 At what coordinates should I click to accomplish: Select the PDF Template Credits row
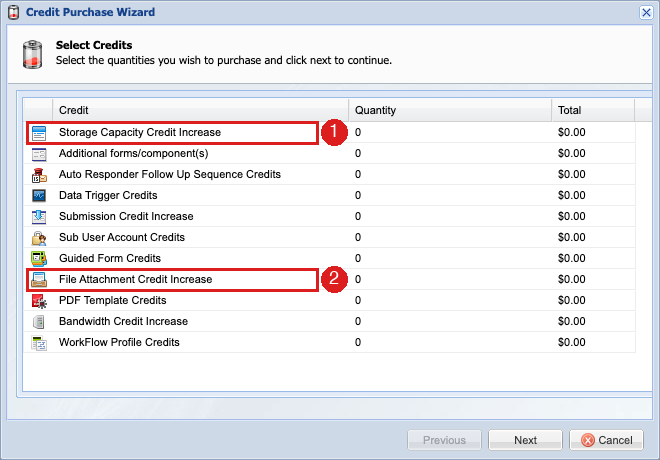tap(329, 300)
